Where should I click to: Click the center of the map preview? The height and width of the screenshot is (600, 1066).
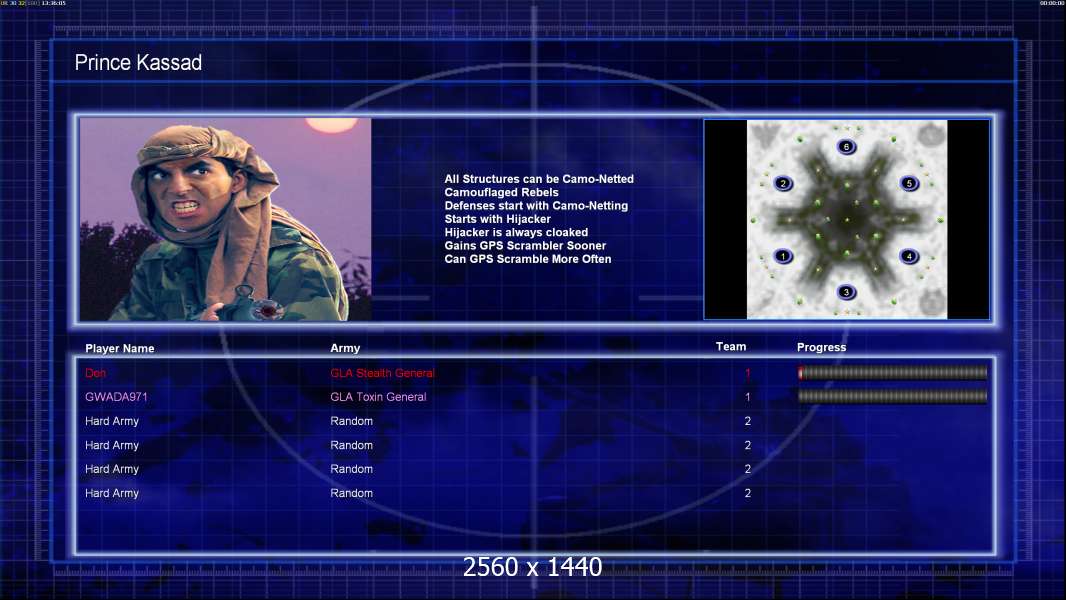[x=846, y=219]
